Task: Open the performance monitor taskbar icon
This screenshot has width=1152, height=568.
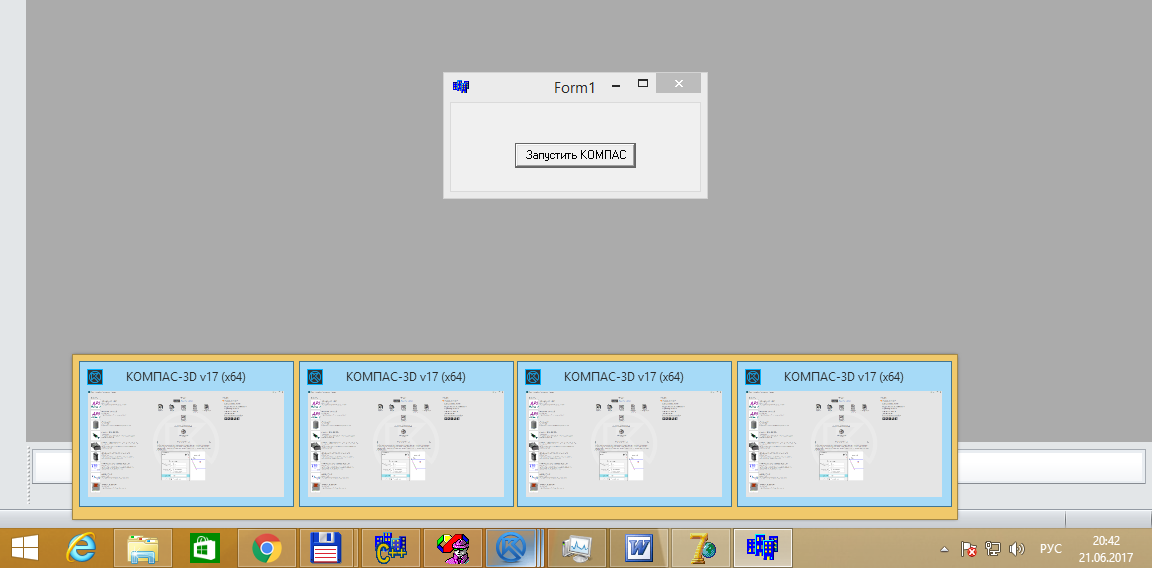Action: coord(577,548)
